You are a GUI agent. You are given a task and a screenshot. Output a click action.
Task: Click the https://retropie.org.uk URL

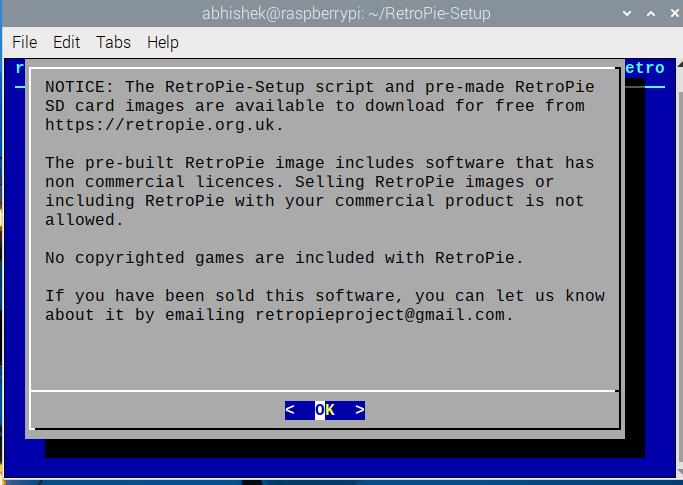point(164,125)
